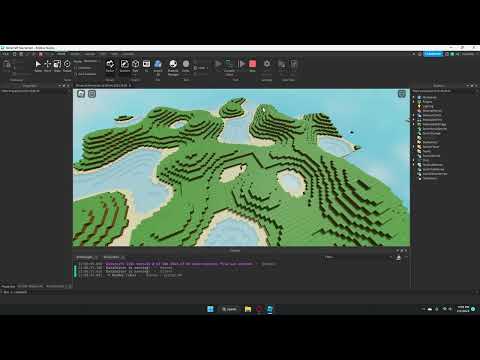The width and height of the screenshot is (480, 360).
Task: Switch to the MODEL ribbon tab
Action: (75, 54)
